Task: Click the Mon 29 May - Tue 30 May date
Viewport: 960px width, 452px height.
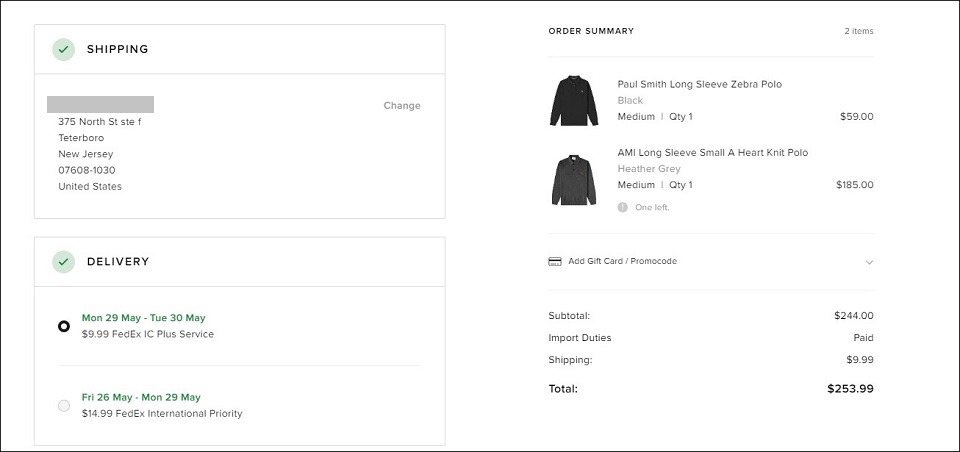Action: click(144, 318)
